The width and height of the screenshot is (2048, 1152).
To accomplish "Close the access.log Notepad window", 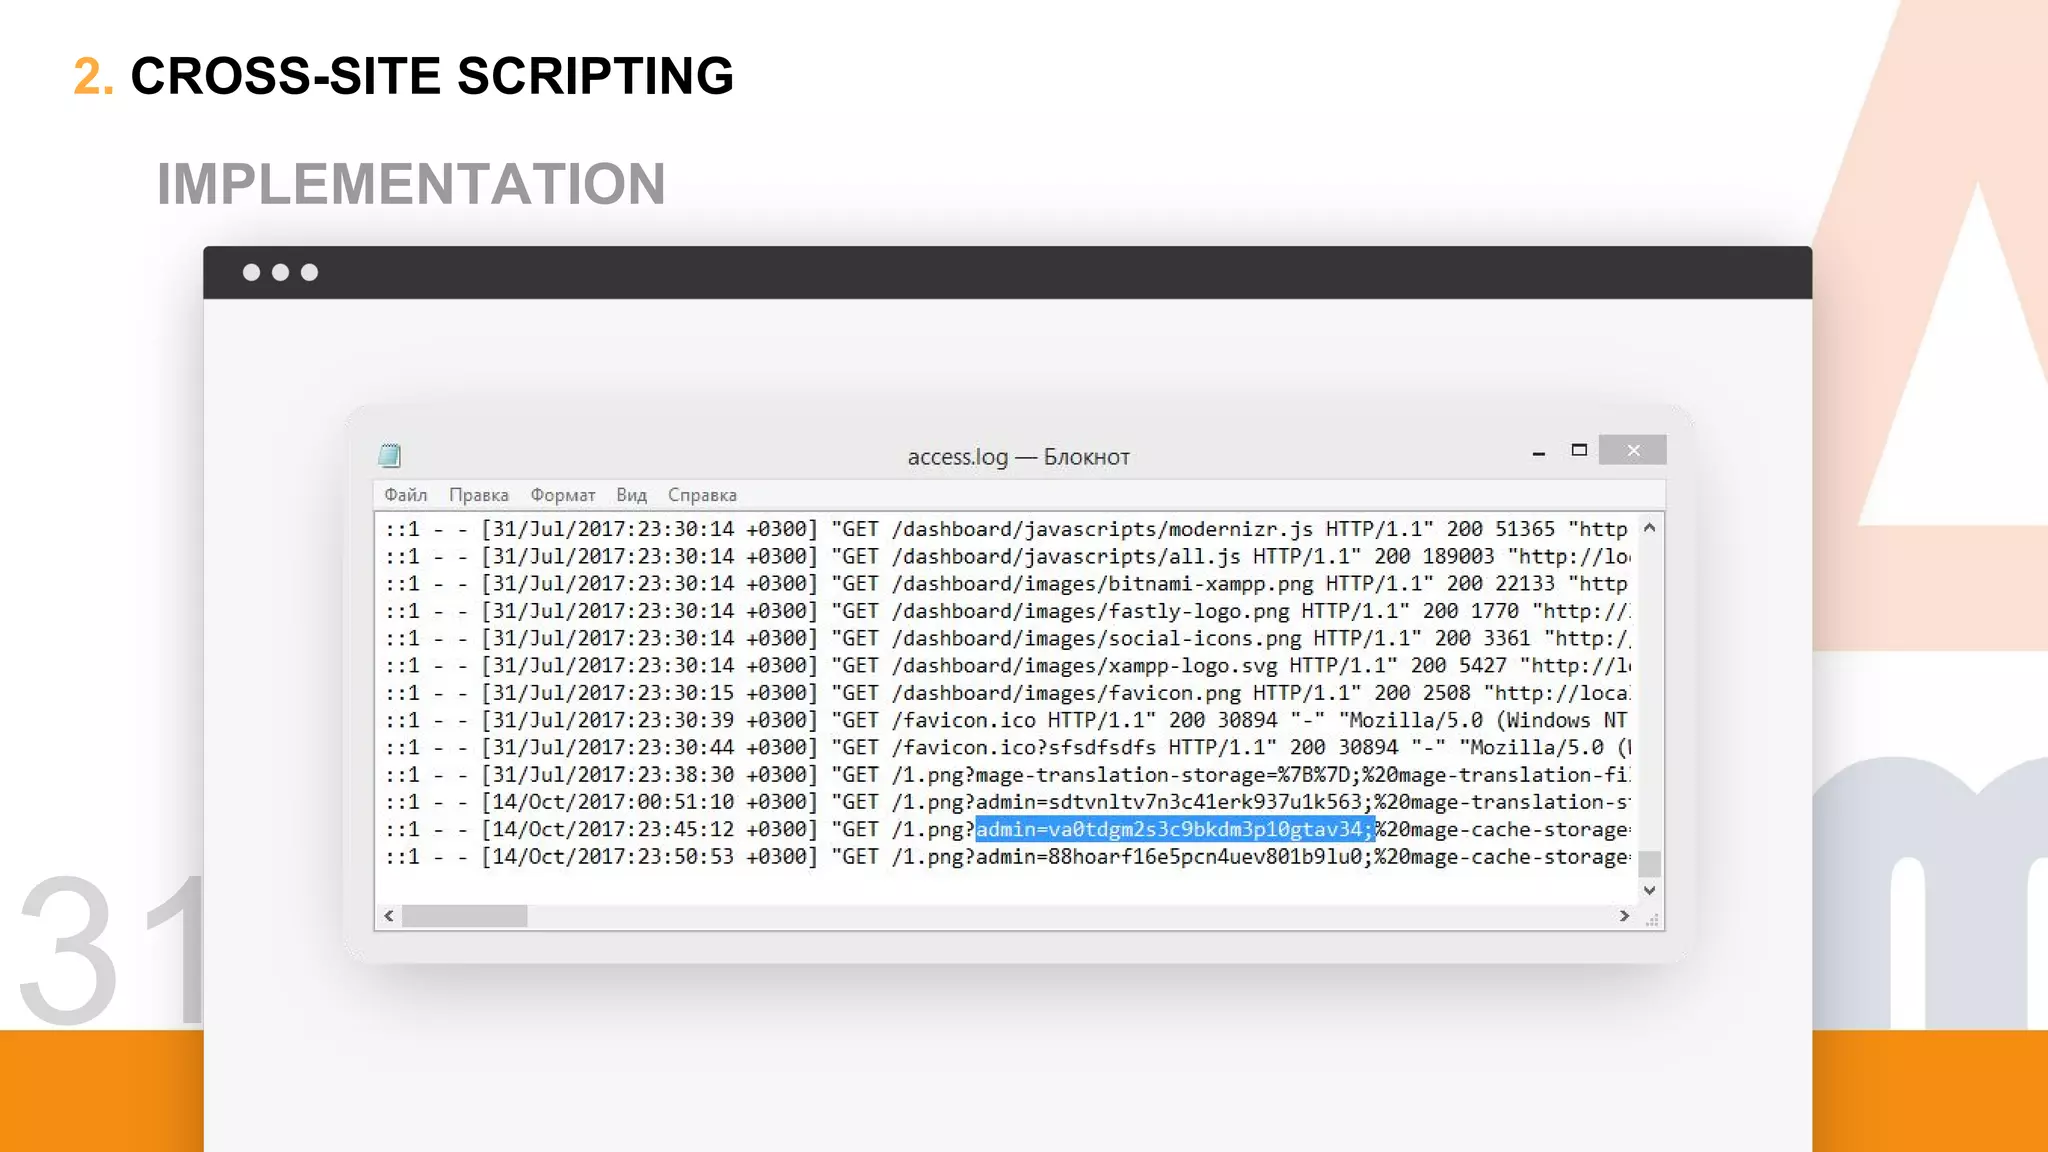I will (1632, 450).
